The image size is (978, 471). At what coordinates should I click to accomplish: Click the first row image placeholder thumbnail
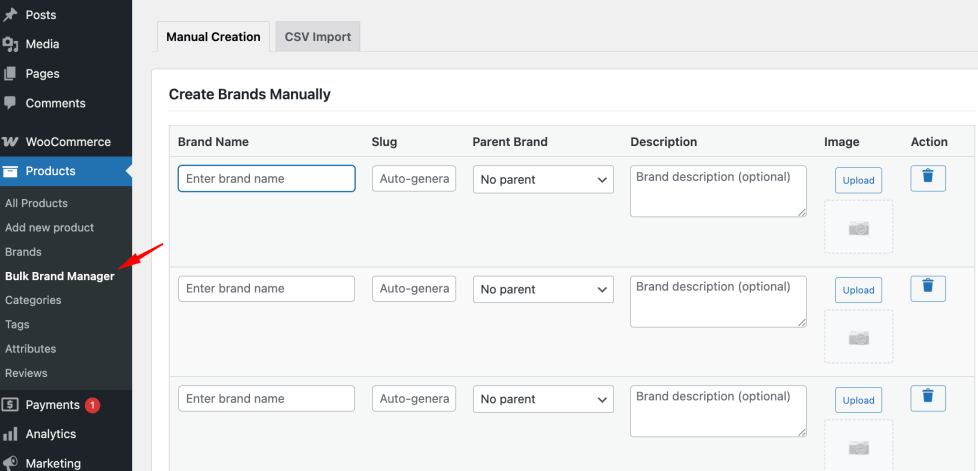(x=858, y=227)
